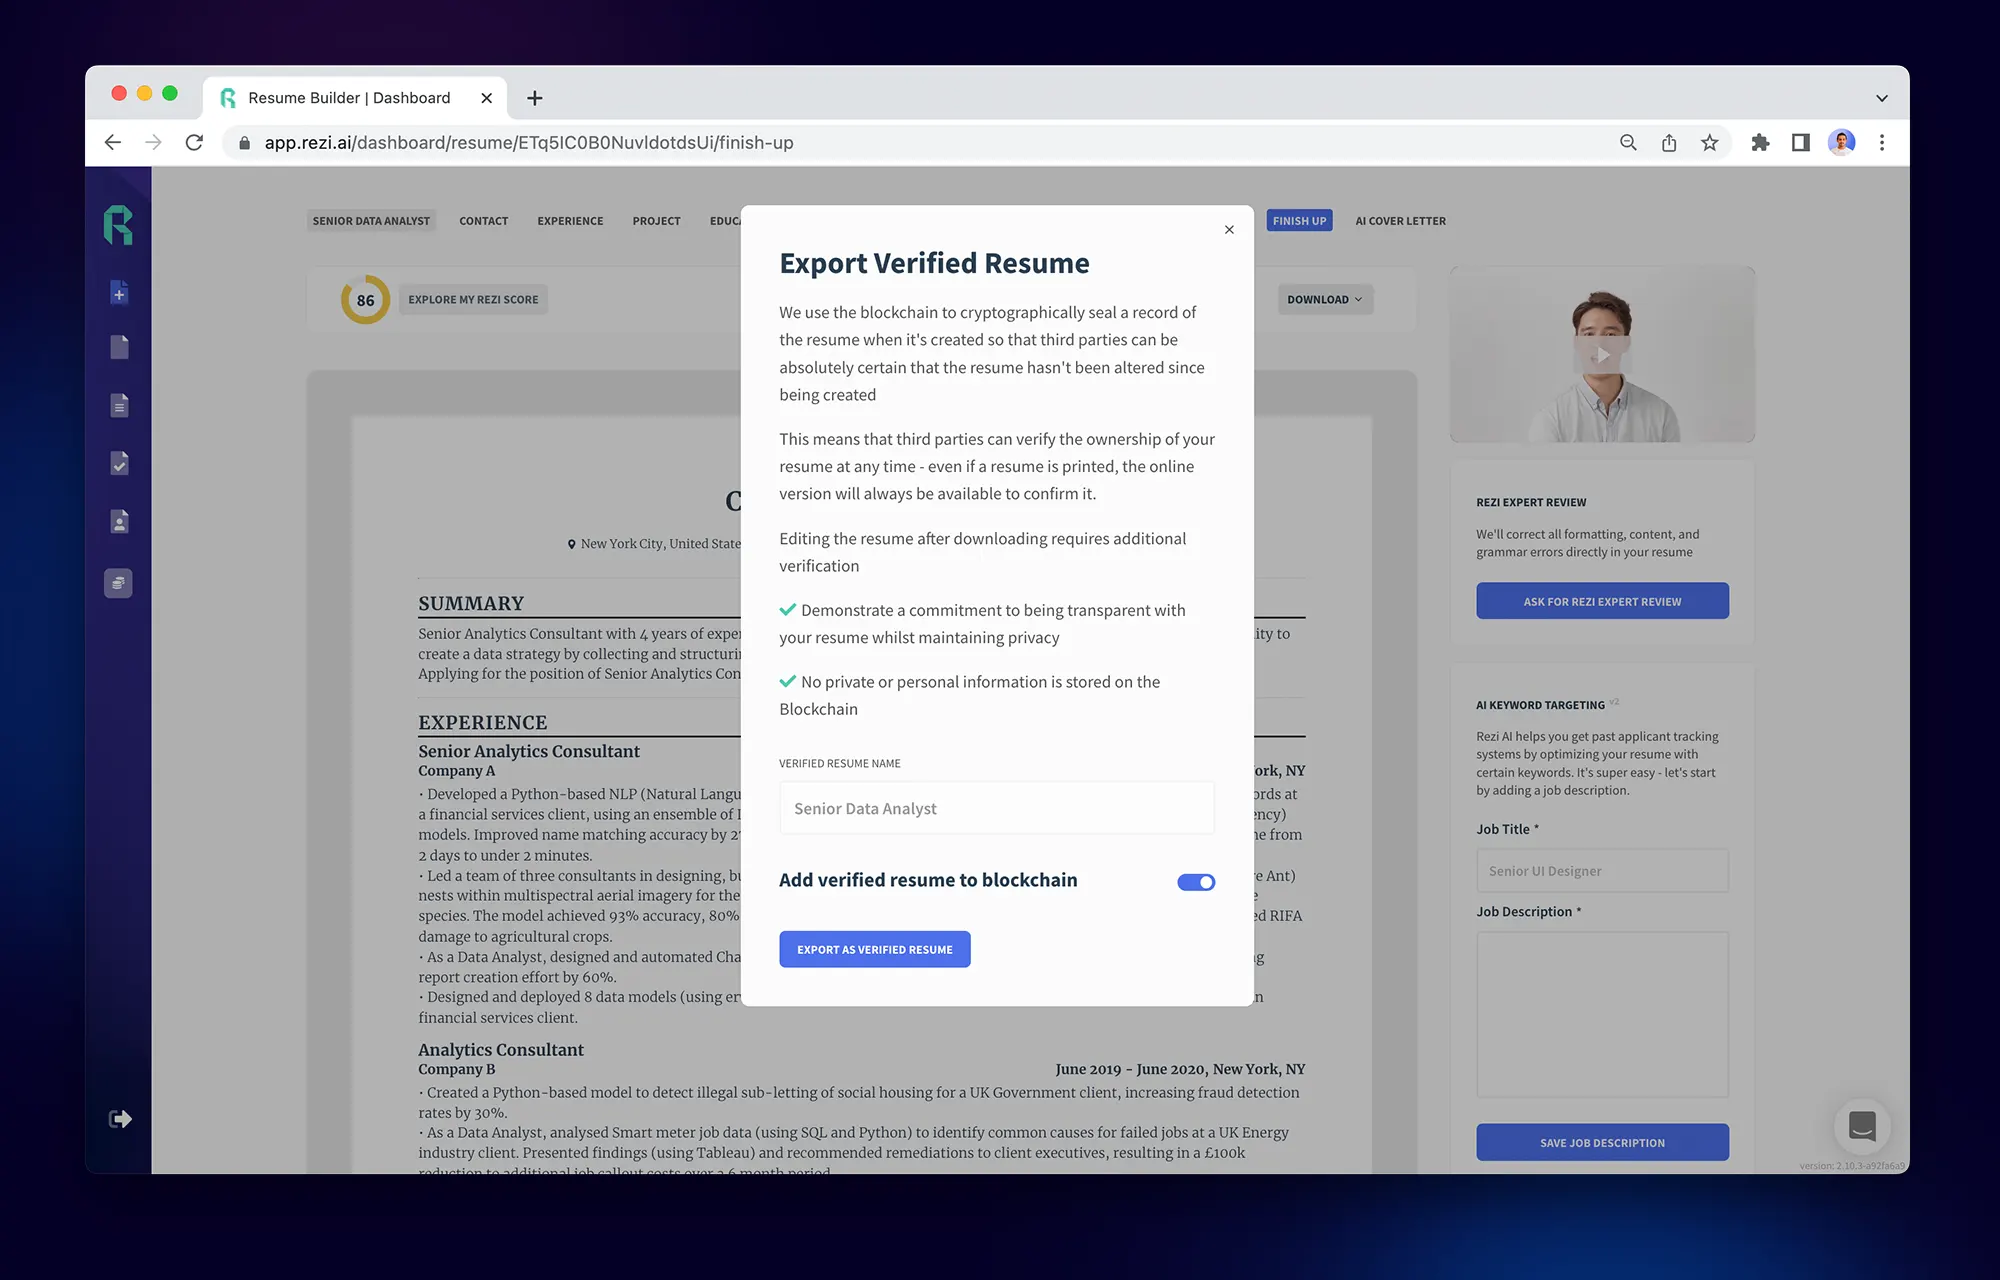Screen dimensions: 2000x1280
Task: Click Save Job Description button
Action: point(1602,1142)
